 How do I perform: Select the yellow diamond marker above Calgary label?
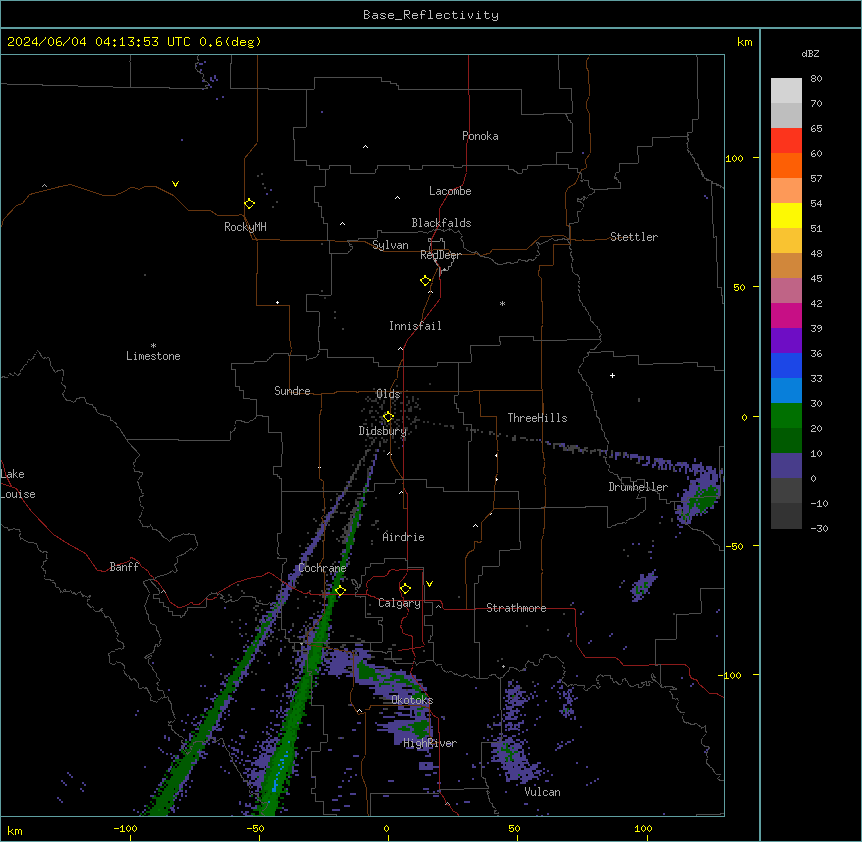coord(405,589)
